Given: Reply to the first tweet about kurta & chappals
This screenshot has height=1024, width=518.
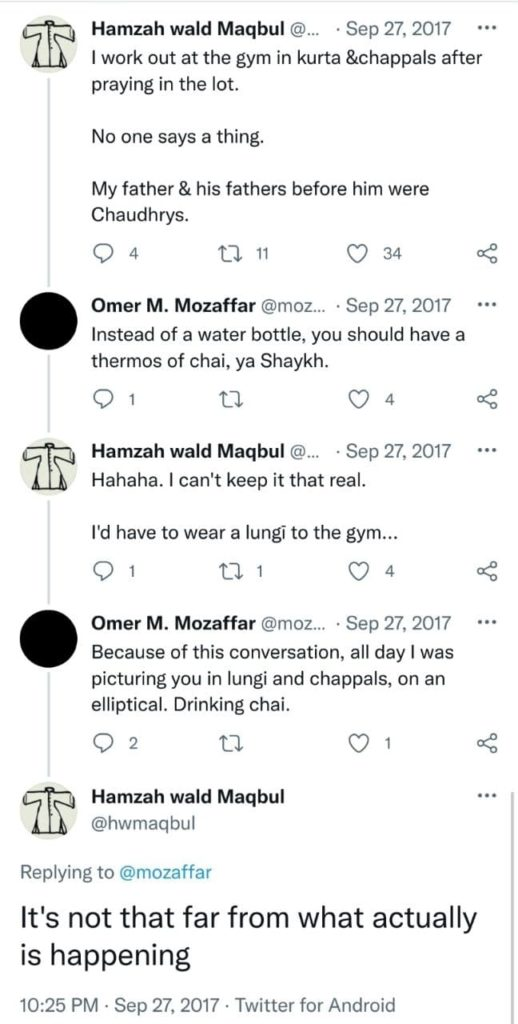Looking at the screenshot, I should click(101, 255).
